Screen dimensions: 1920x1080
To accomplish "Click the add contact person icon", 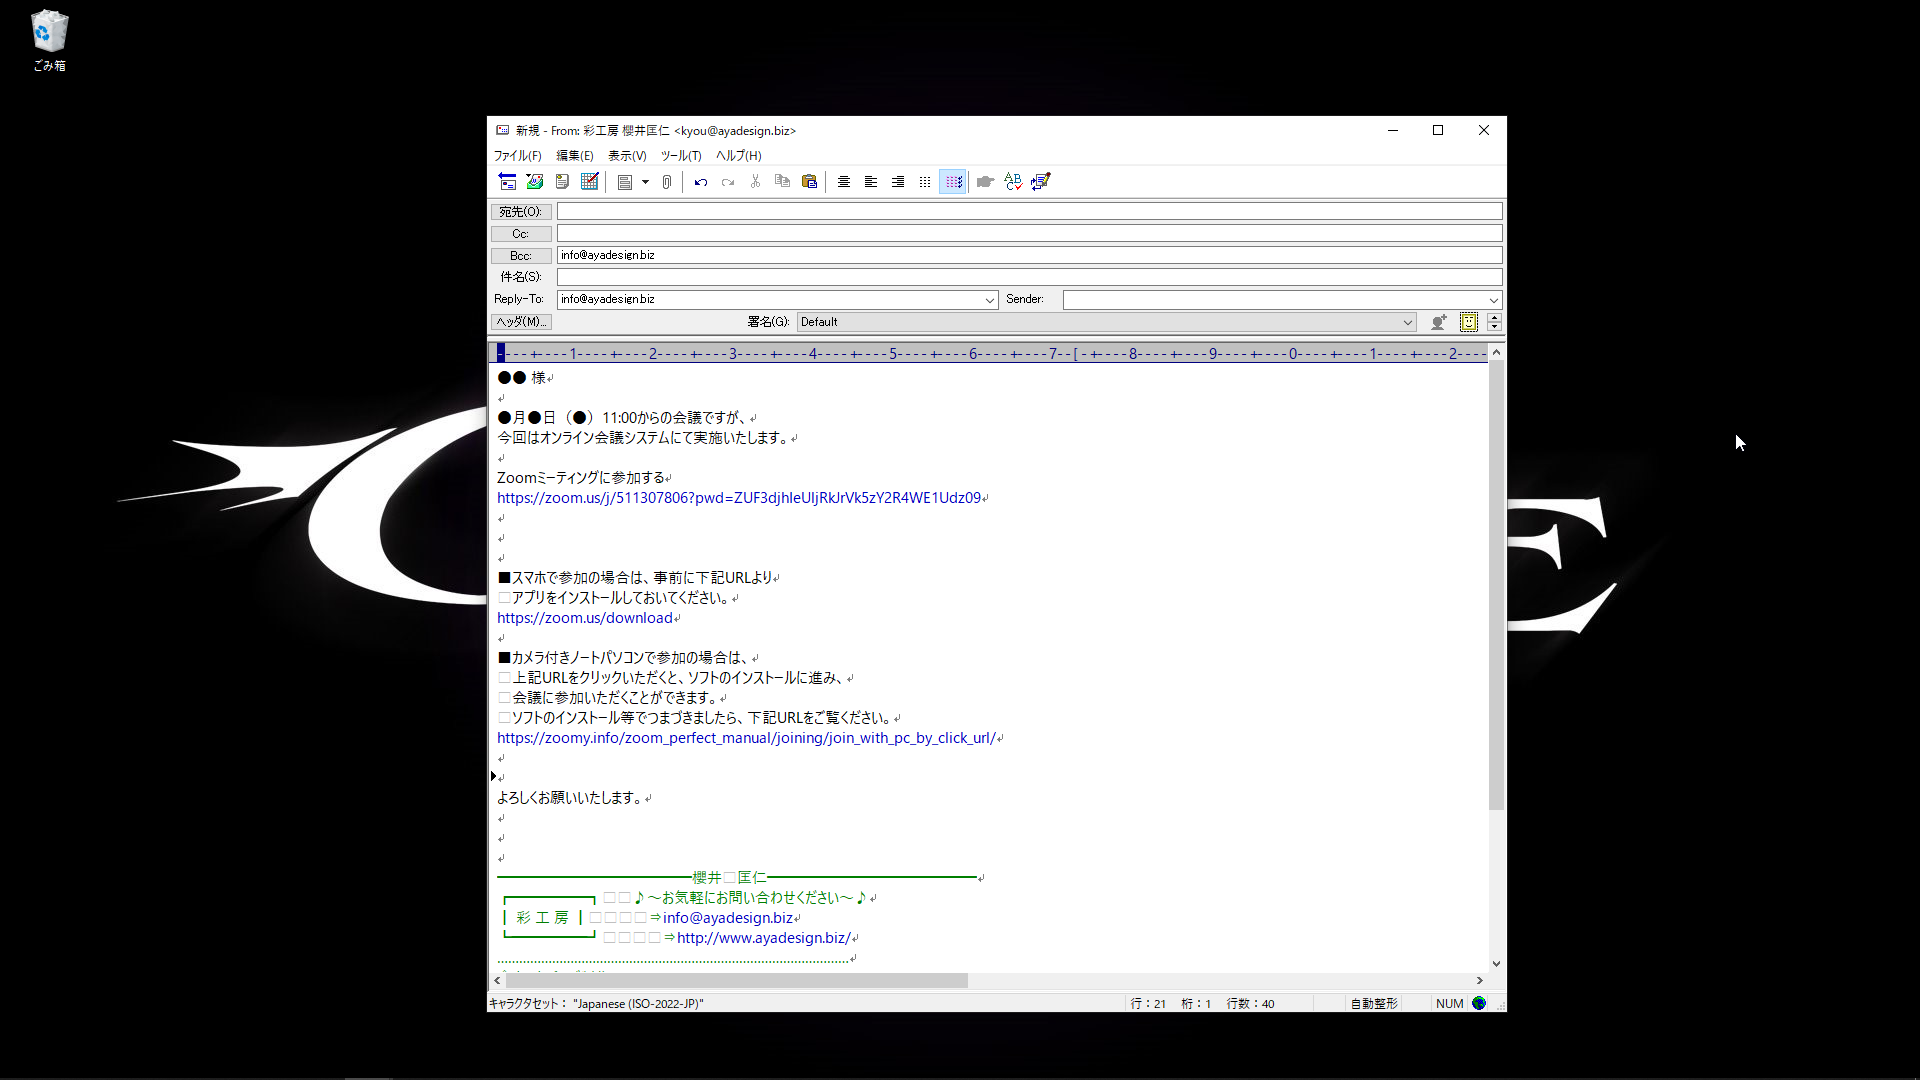I will point(1439,322).
